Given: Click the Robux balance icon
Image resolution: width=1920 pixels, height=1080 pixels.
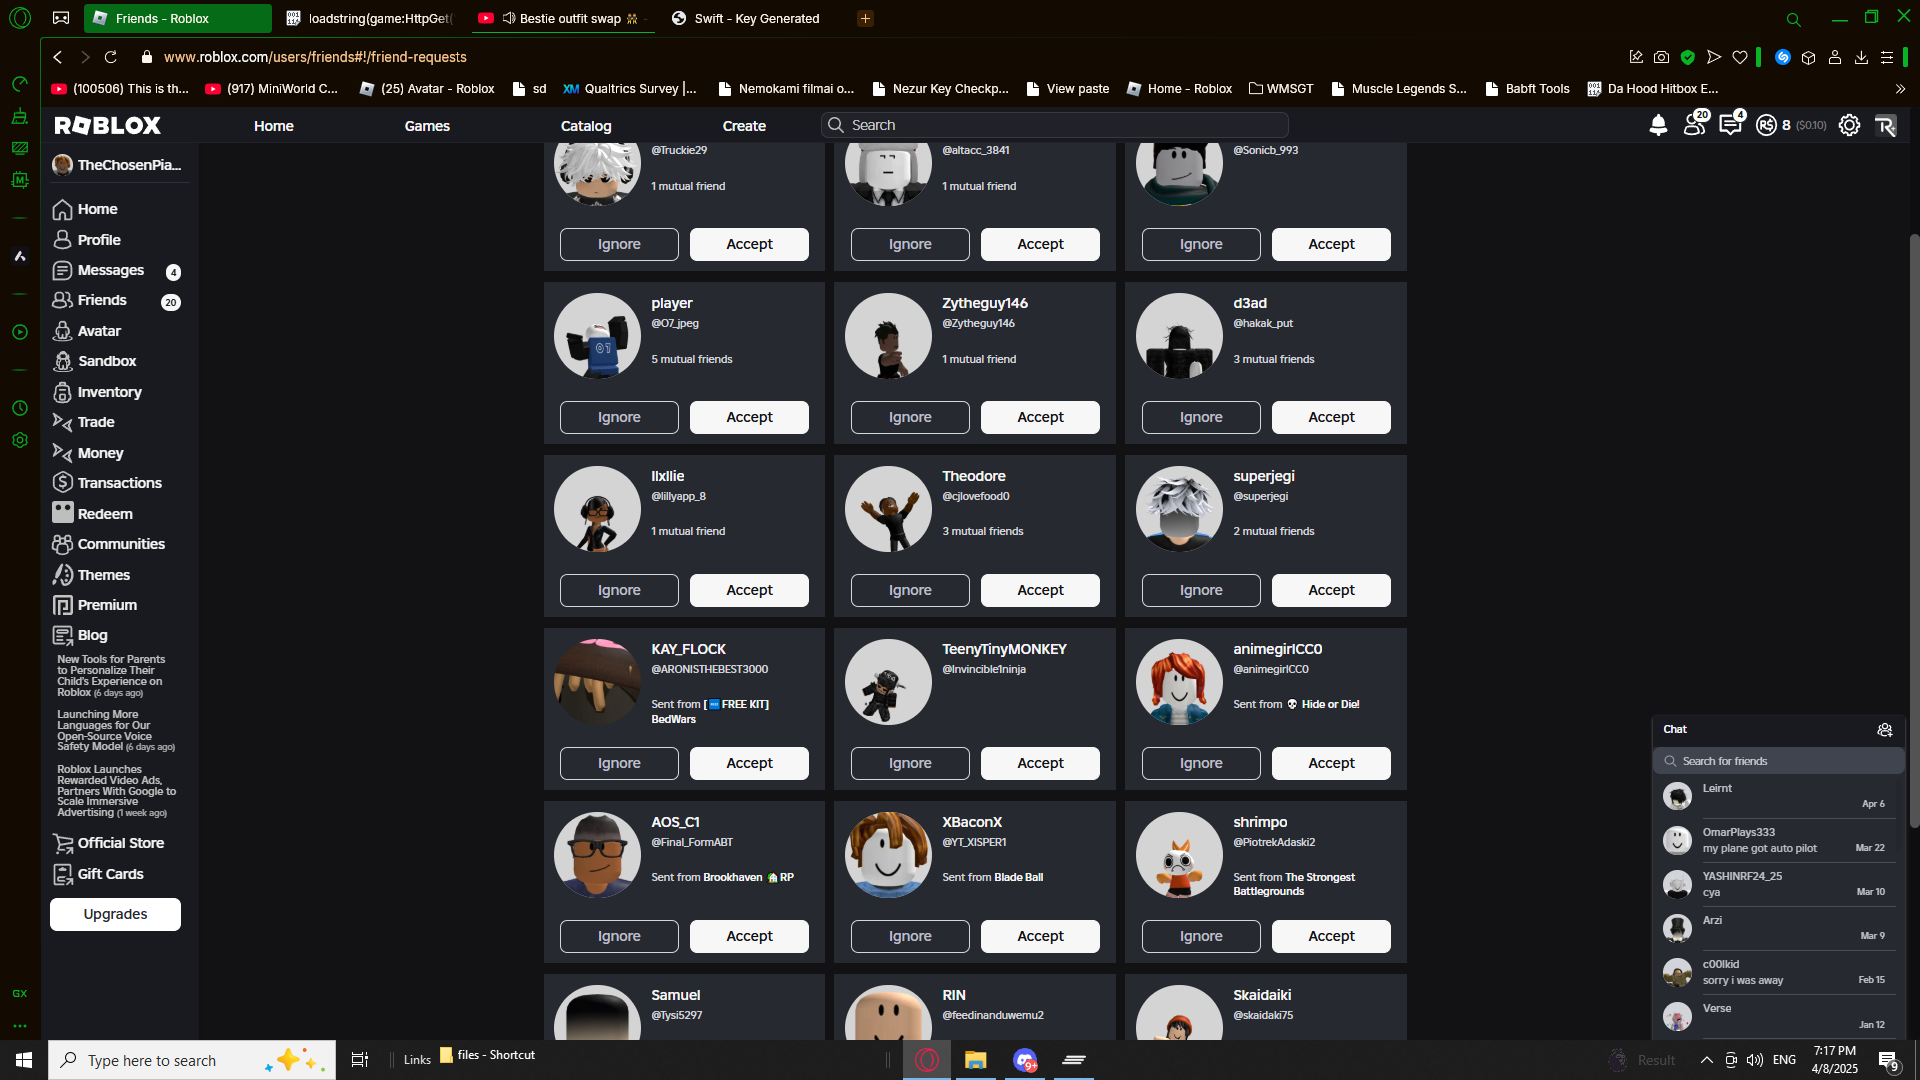Looking at the screenshot, I should [x=1766, y=125].
